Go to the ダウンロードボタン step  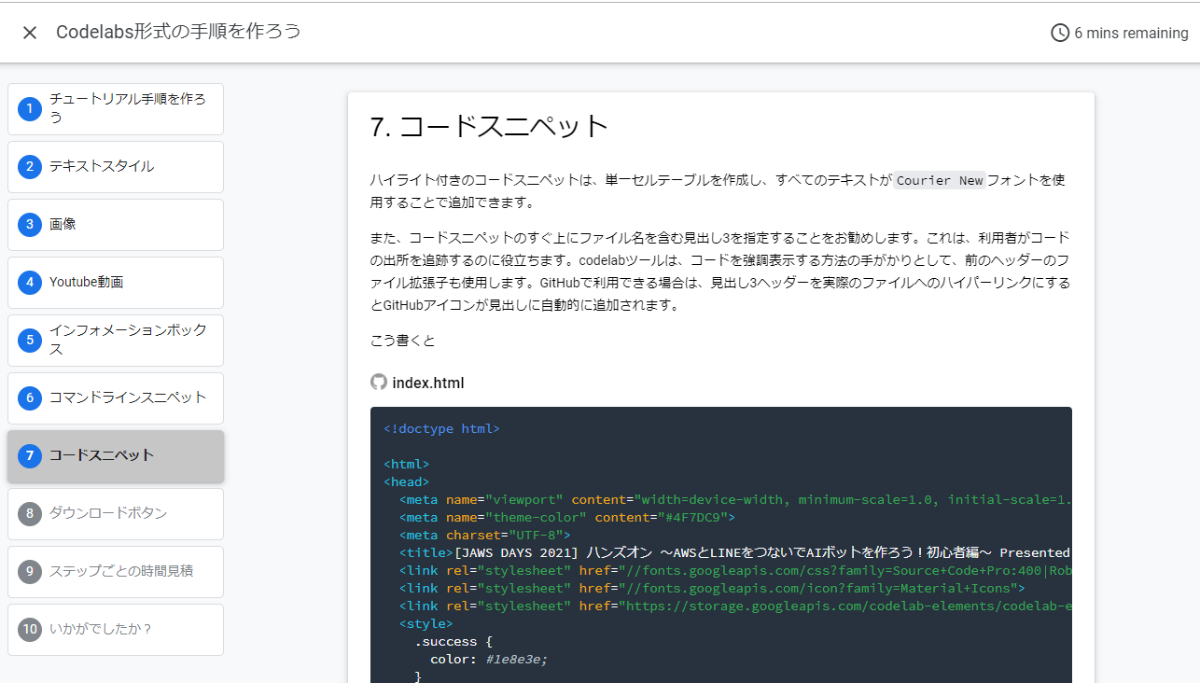tap(116, 514)
